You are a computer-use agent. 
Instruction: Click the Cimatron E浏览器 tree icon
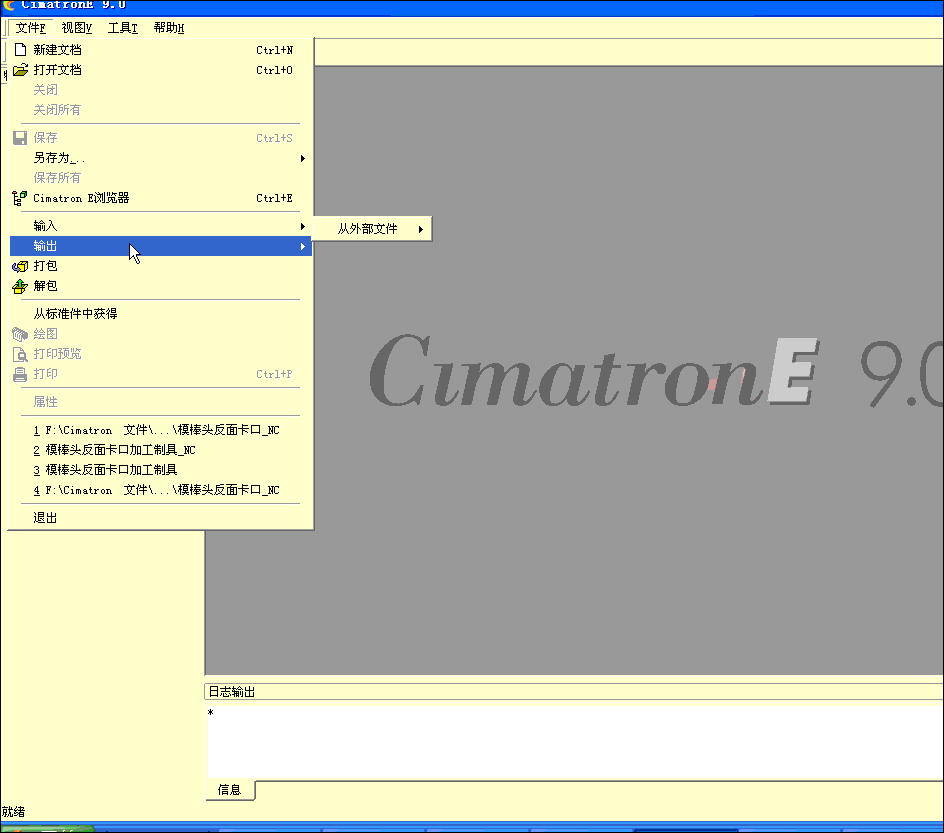[x=20, y=198]
